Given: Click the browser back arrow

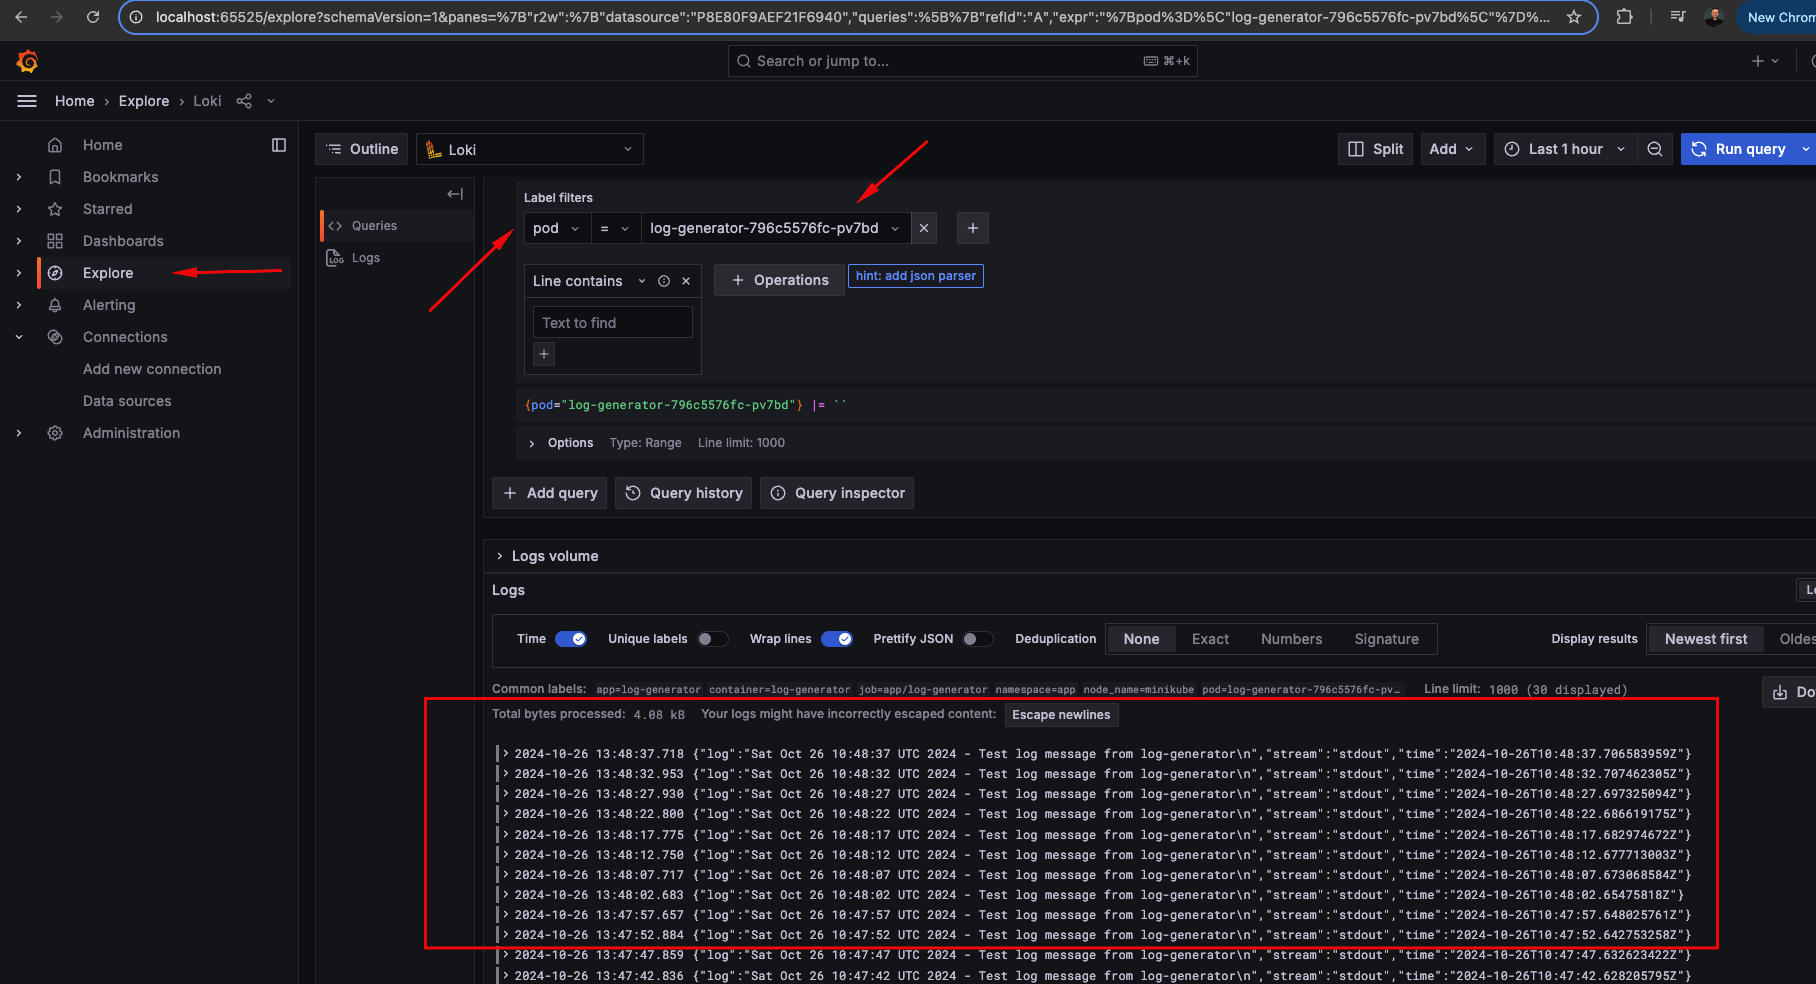Looking at the screenshot, I should coord(21,17).
